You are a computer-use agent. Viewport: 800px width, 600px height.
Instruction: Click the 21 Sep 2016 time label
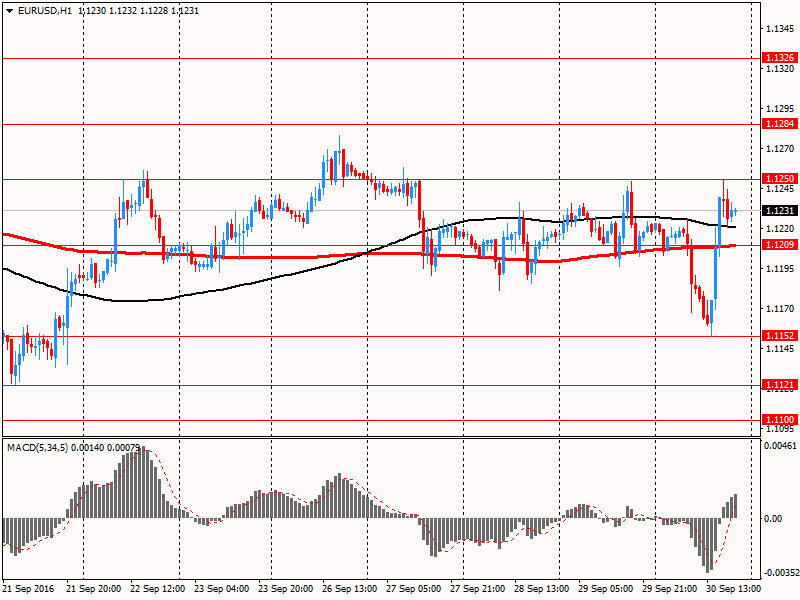pyautogui.click(x=30, y=589)
